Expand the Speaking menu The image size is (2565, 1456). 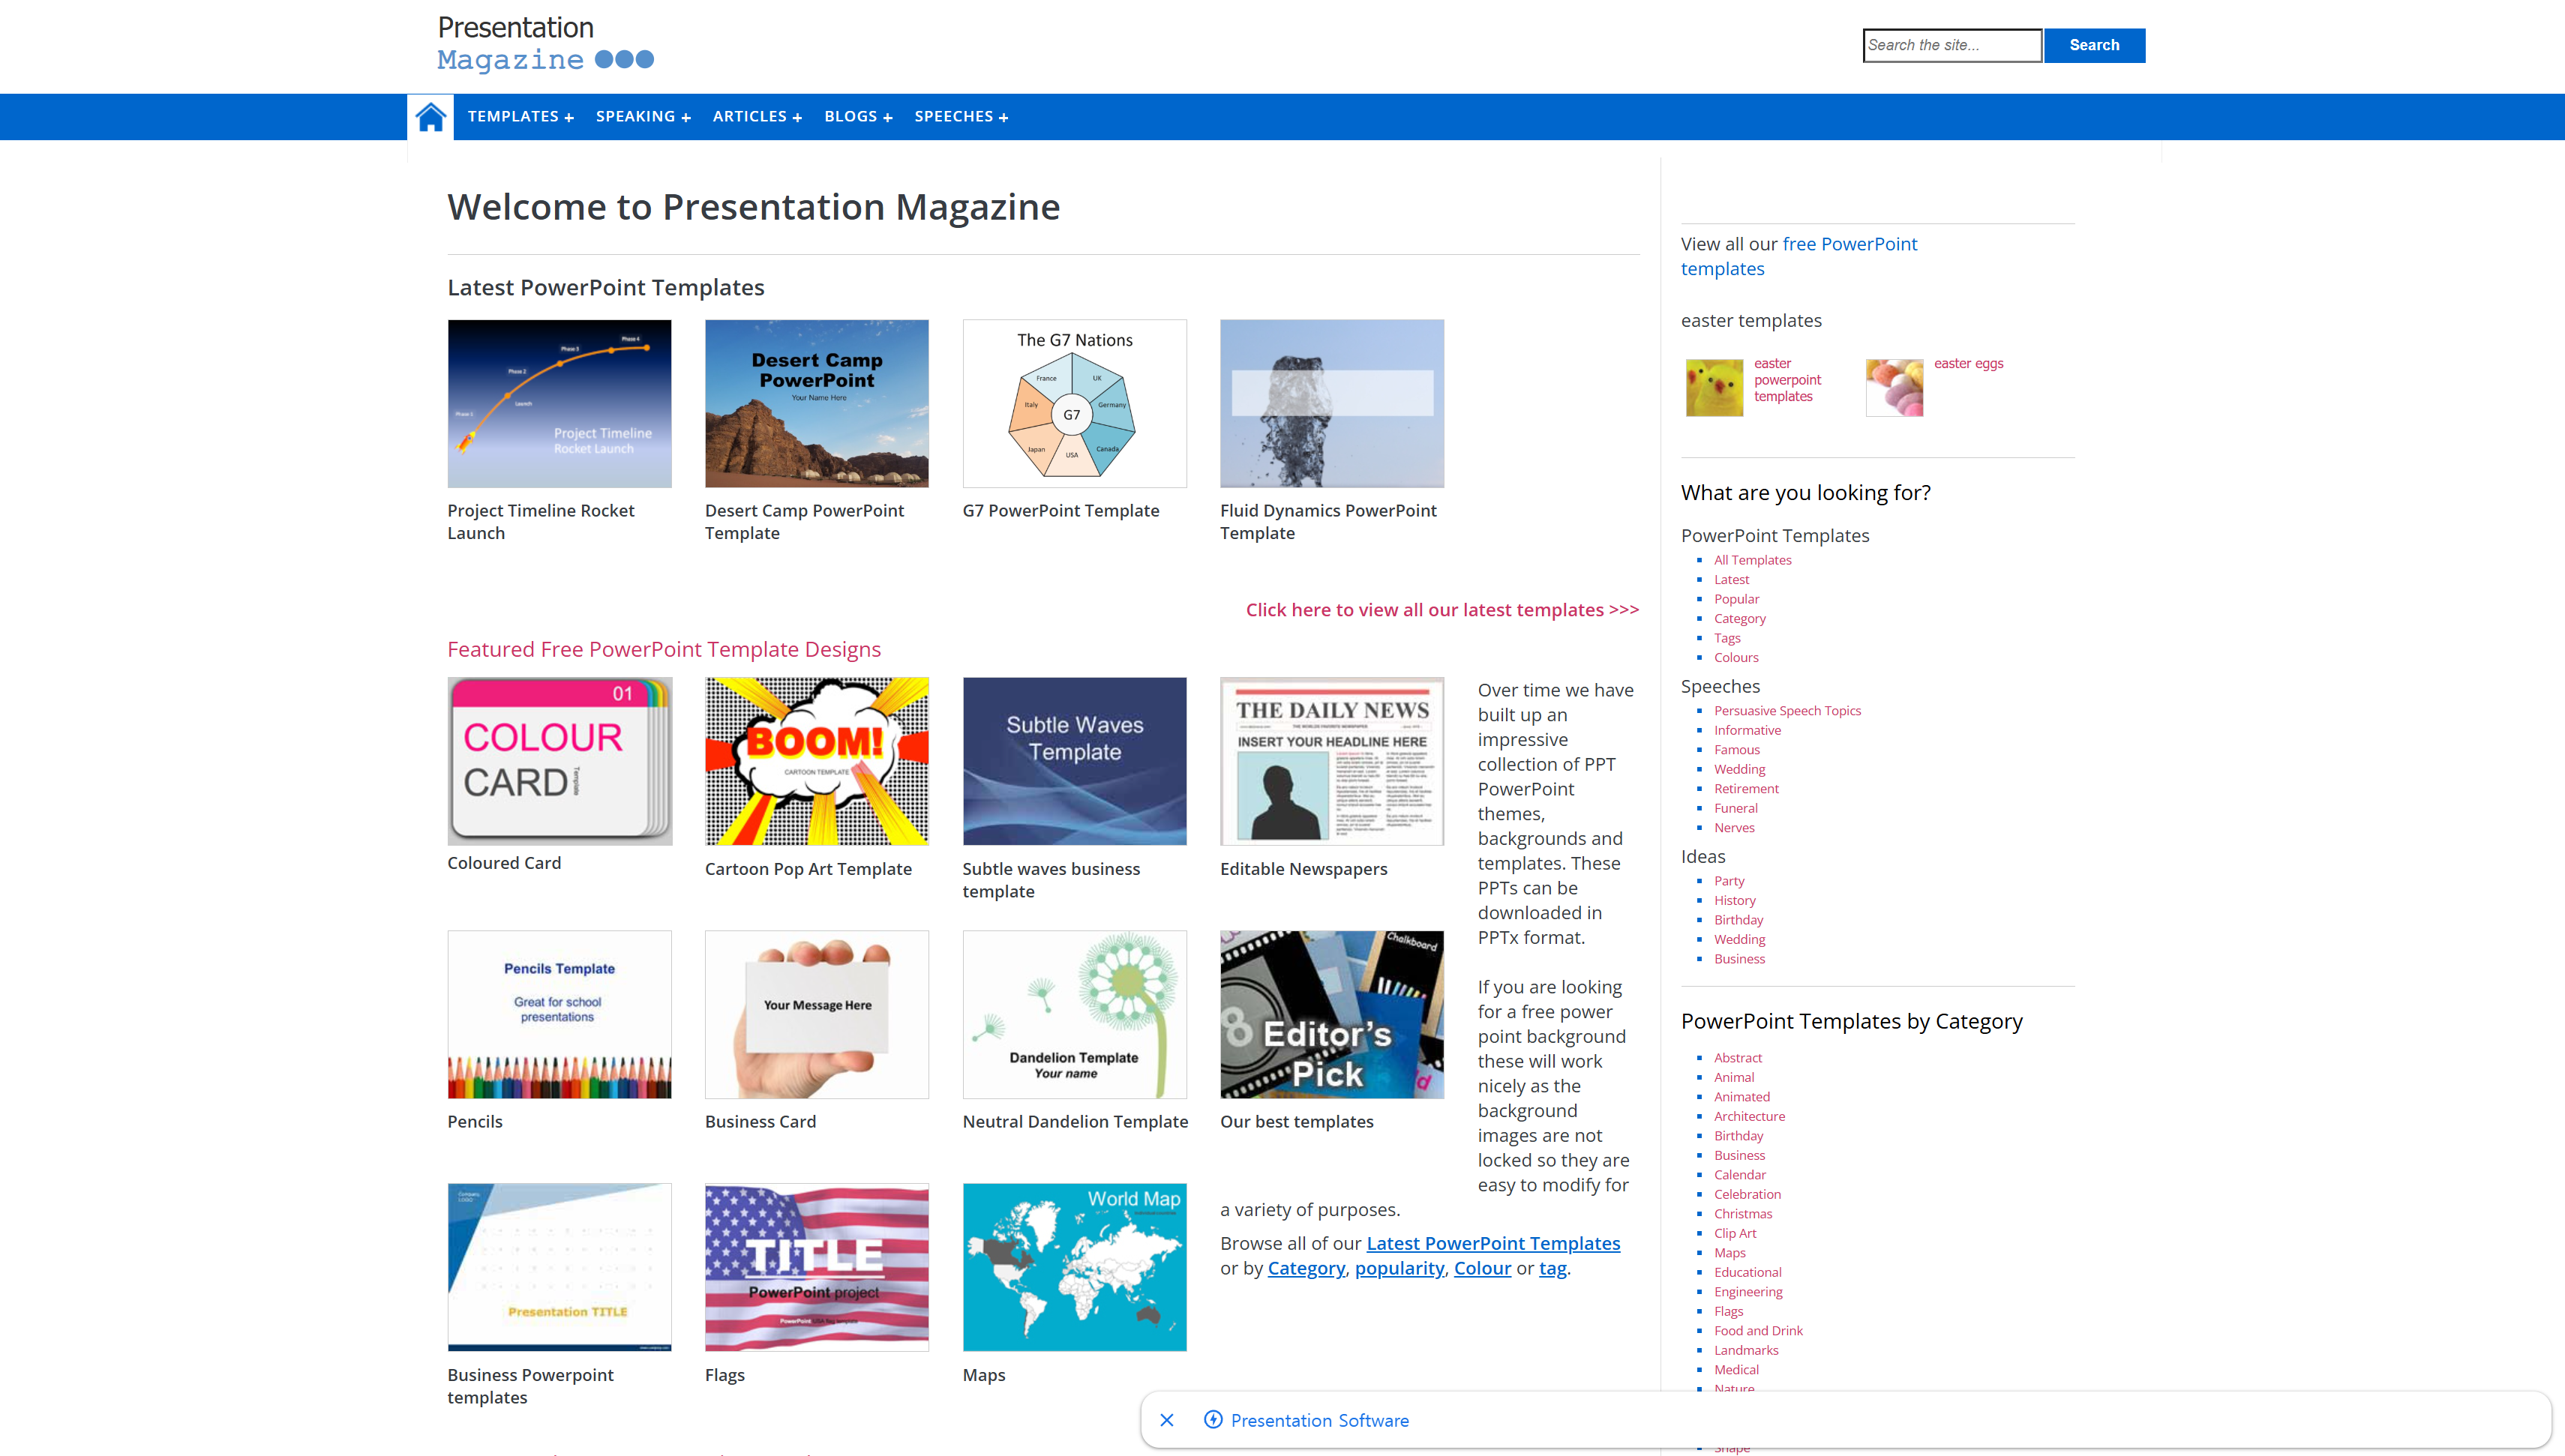coord(643,117)
